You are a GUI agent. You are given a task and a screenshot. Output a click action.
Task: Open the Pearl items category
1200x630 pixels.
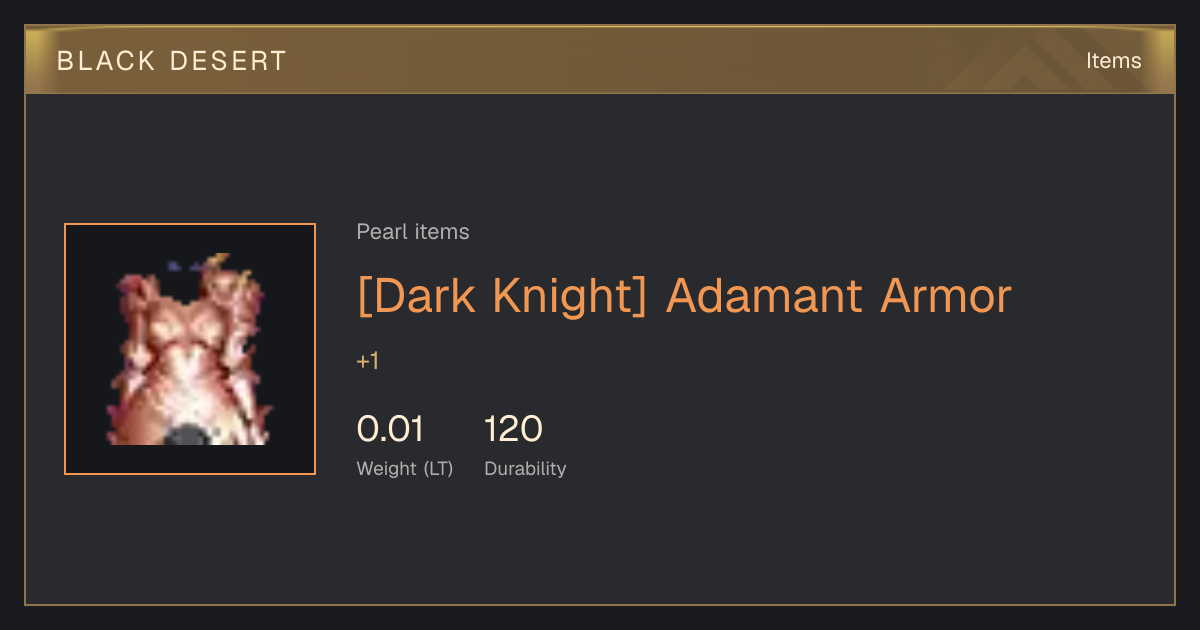coord(413,232)
